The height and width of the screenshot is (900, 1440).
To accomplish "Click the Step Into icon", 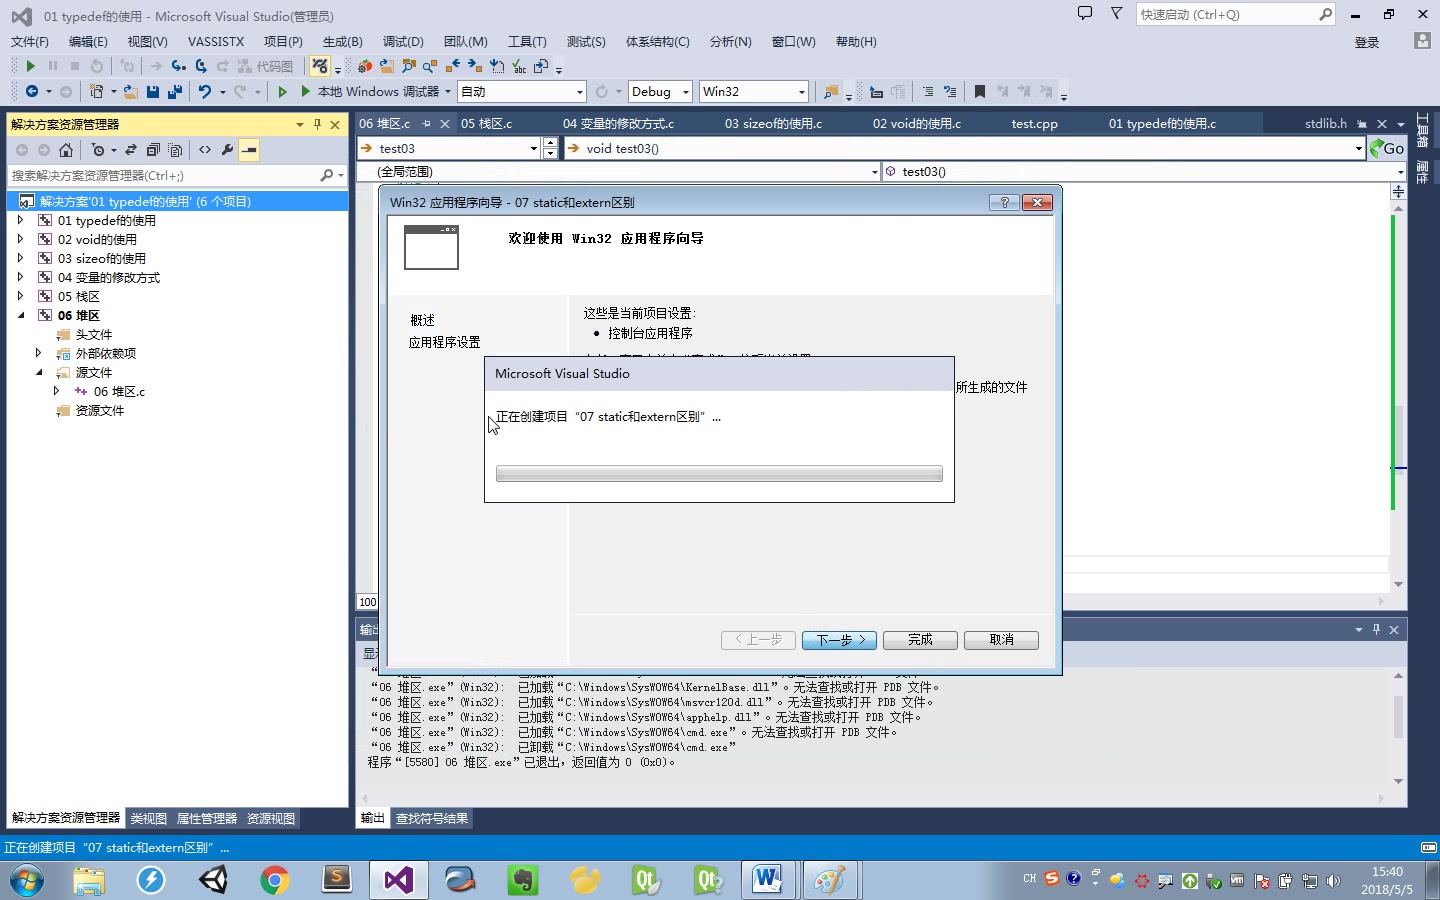I will (x=178, y=66).
